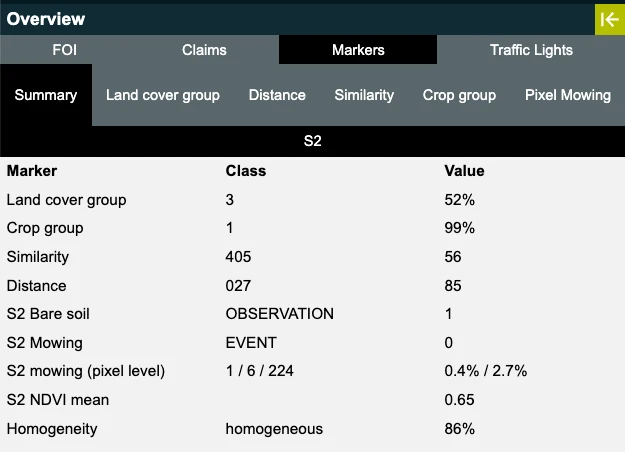Click the Class column header
Image resolution: width=625 pixels, height=452 pixels.
pos(246,171)
